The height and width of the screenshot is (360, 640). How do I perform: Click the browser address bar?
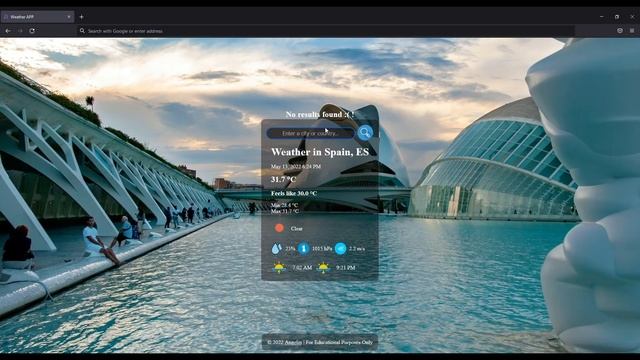(326, 31)
